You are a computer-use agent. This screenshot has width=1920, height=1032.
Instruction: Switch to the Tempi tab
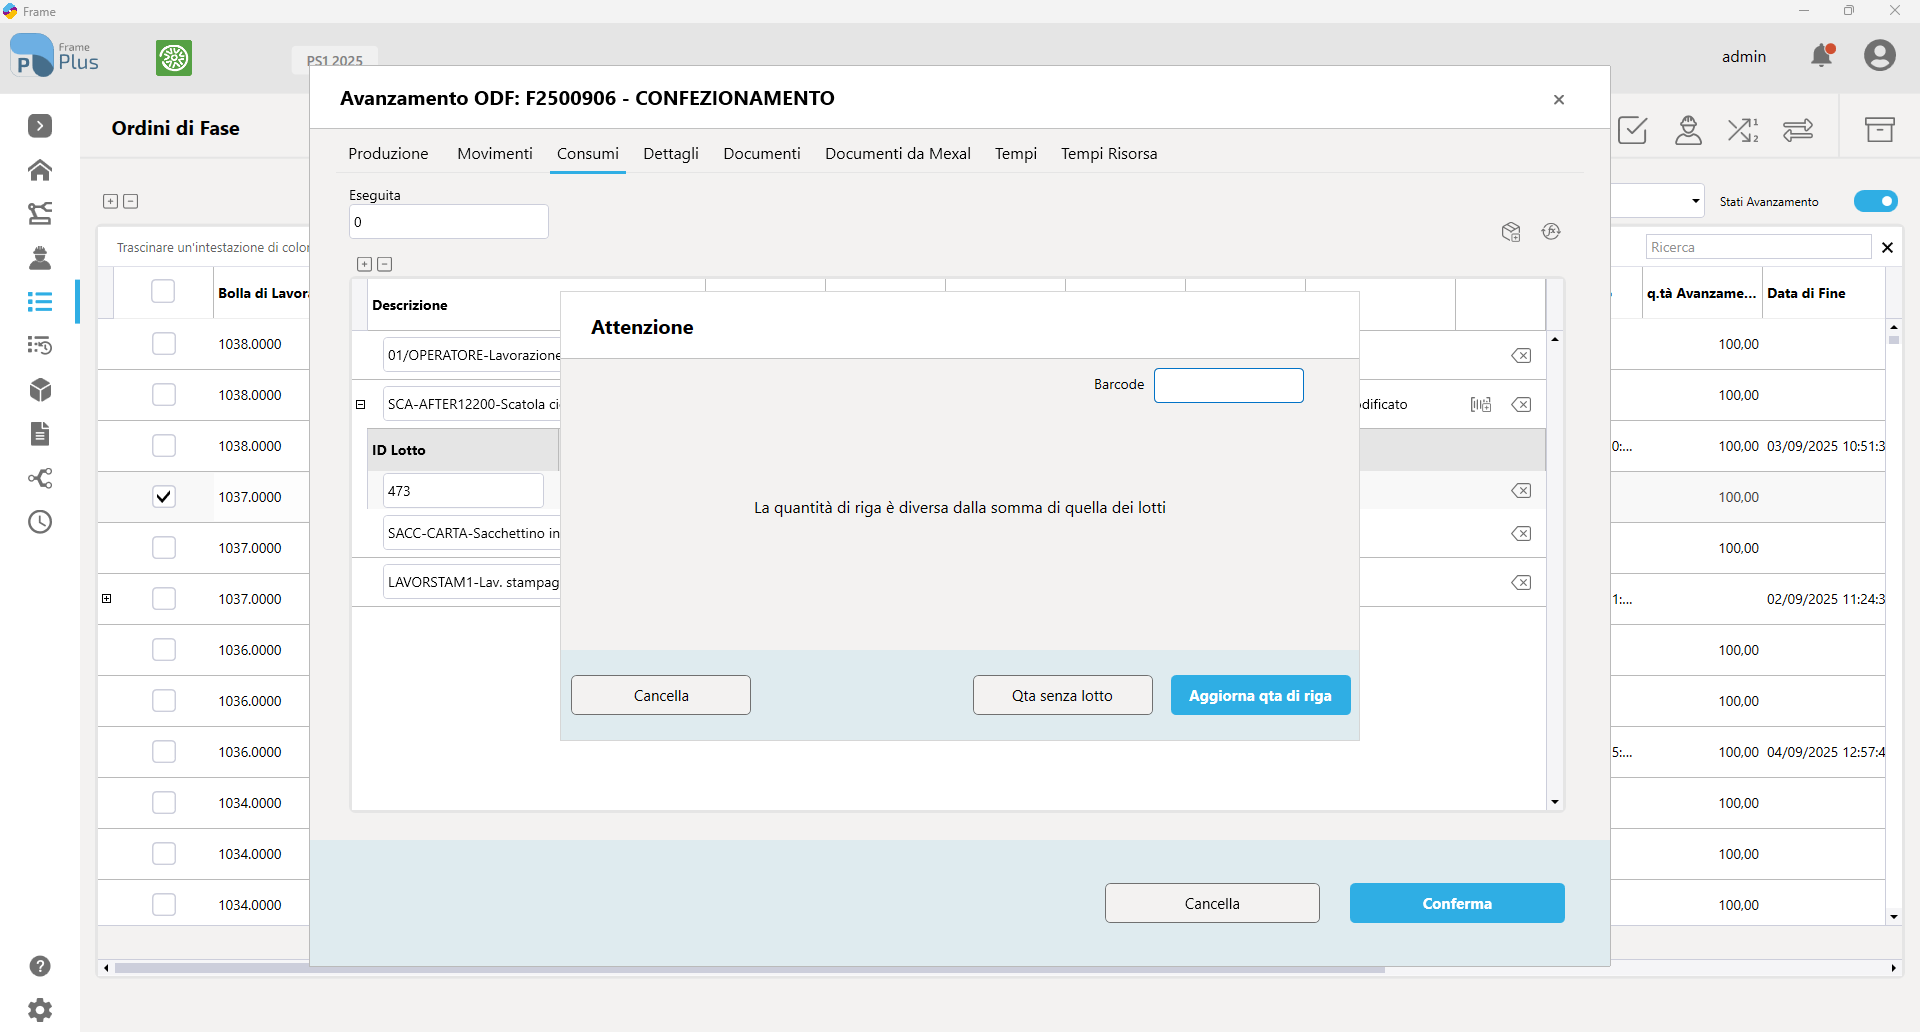[1016, 154]
